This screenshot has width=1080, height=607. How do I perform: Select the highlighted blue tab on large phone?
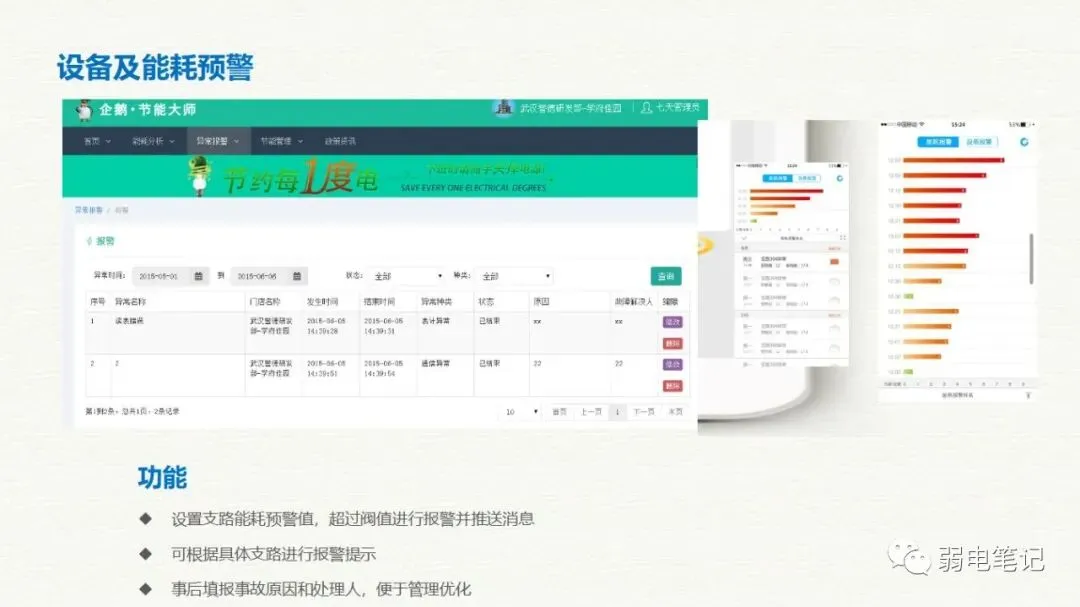(x=938, y=142)
